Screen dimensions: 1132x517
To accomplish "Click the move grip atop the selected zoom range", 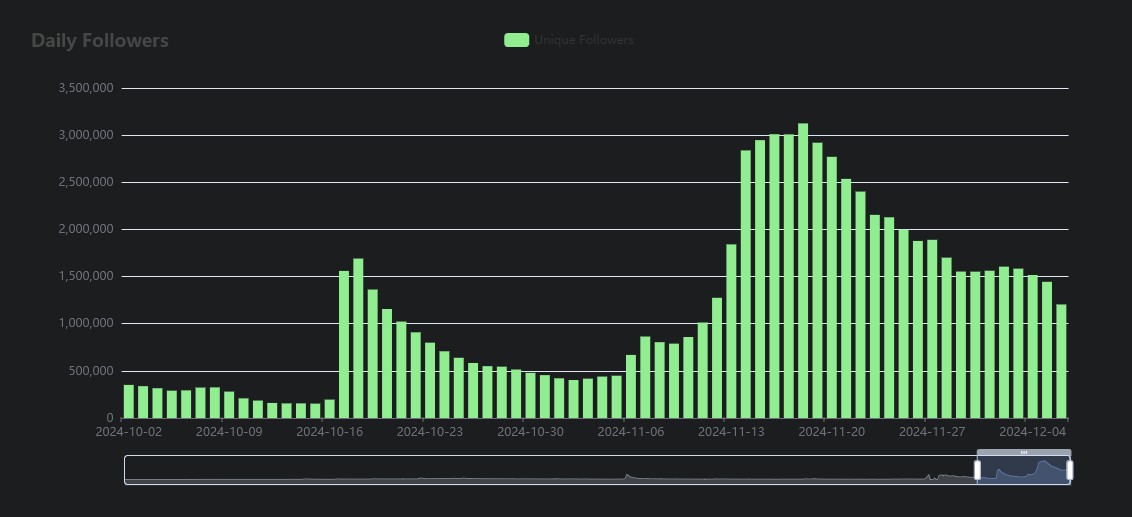I will 1024,452.
